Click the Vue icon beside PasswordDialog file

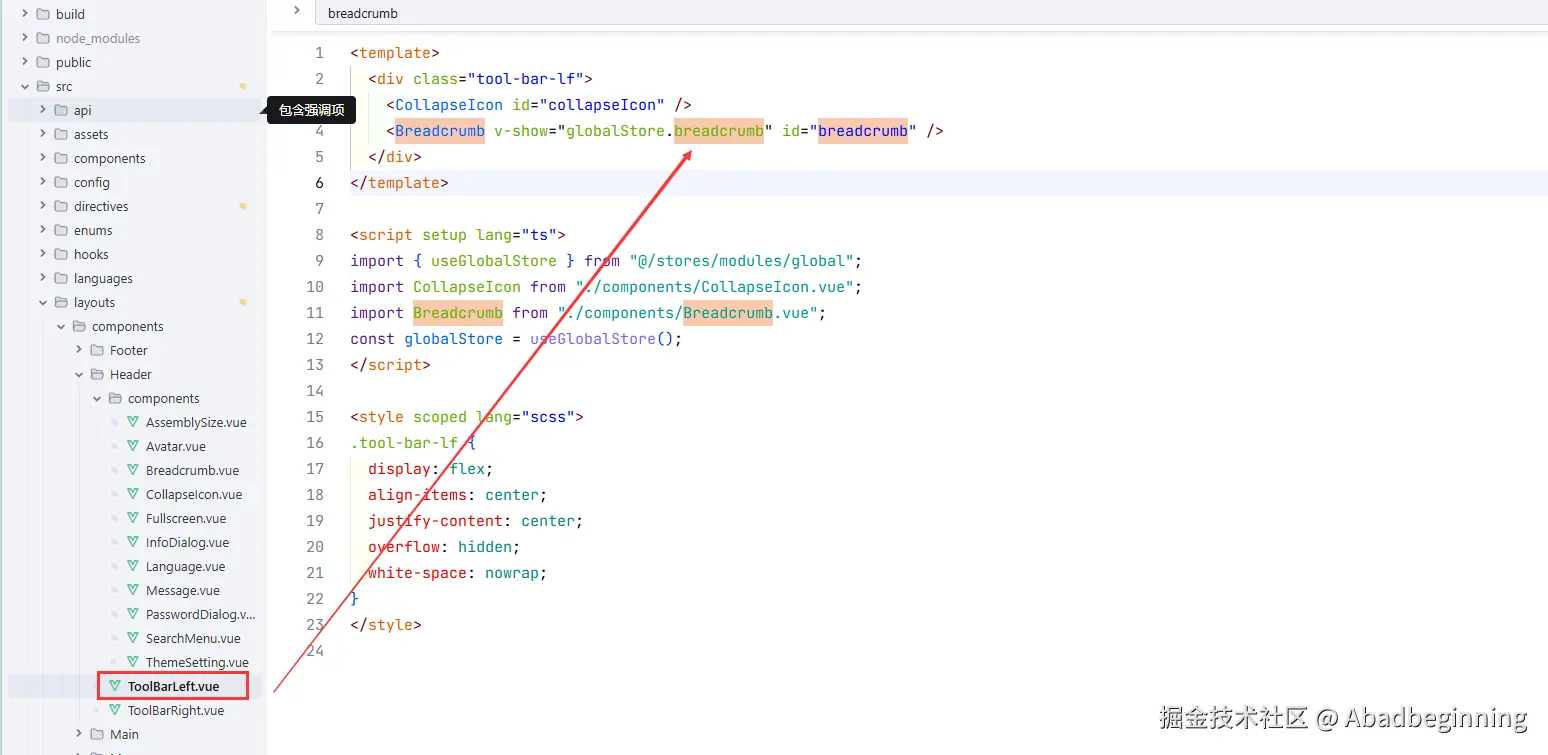tap(133, 614)
